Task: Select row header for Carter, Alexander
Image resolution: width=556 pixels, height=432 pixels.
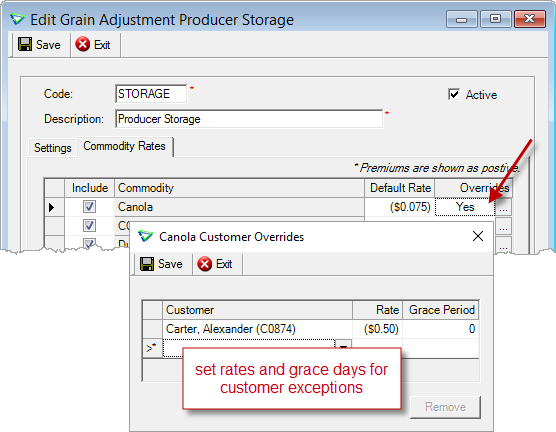Action: click(x=152, y=329)
